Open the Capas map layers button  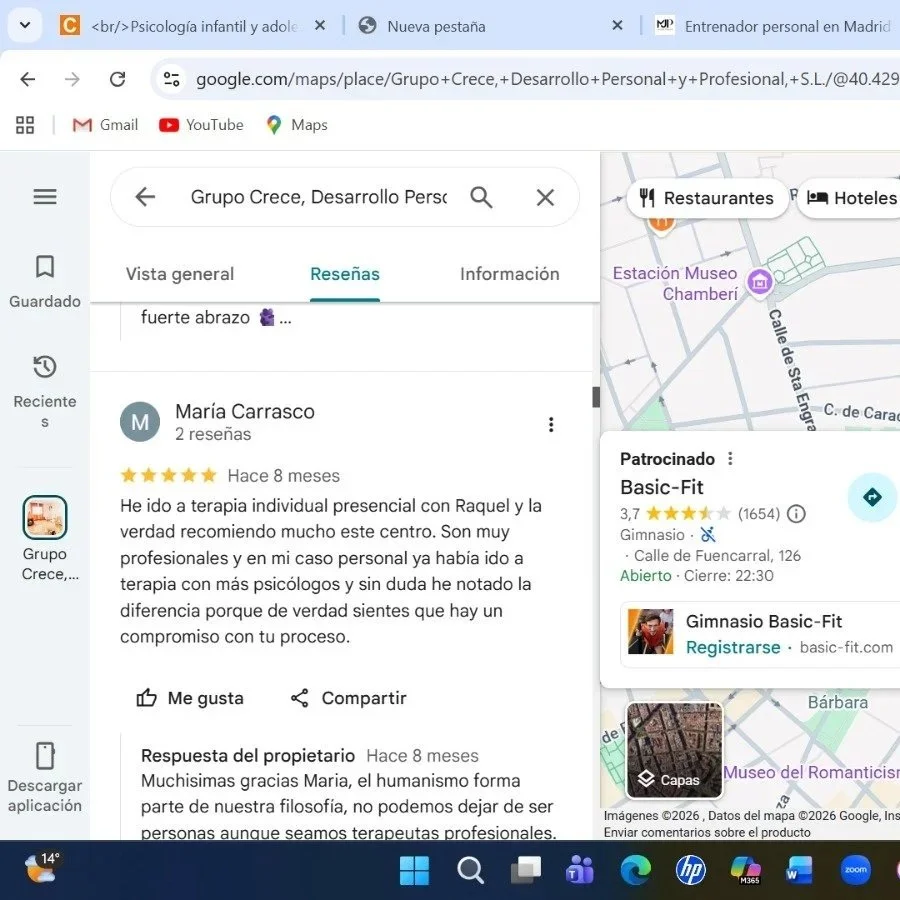[674, 750]
